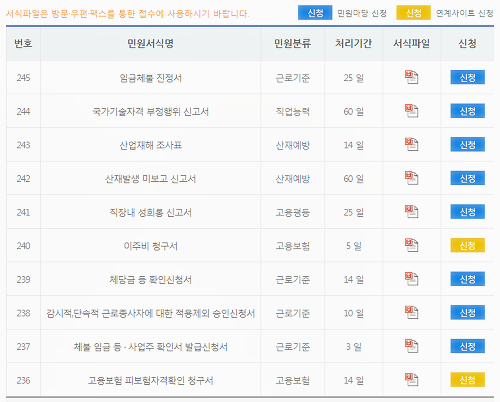500x402 pixels.
Task: Open form name 이주비 청구서
Action: (x=151, y=246)
